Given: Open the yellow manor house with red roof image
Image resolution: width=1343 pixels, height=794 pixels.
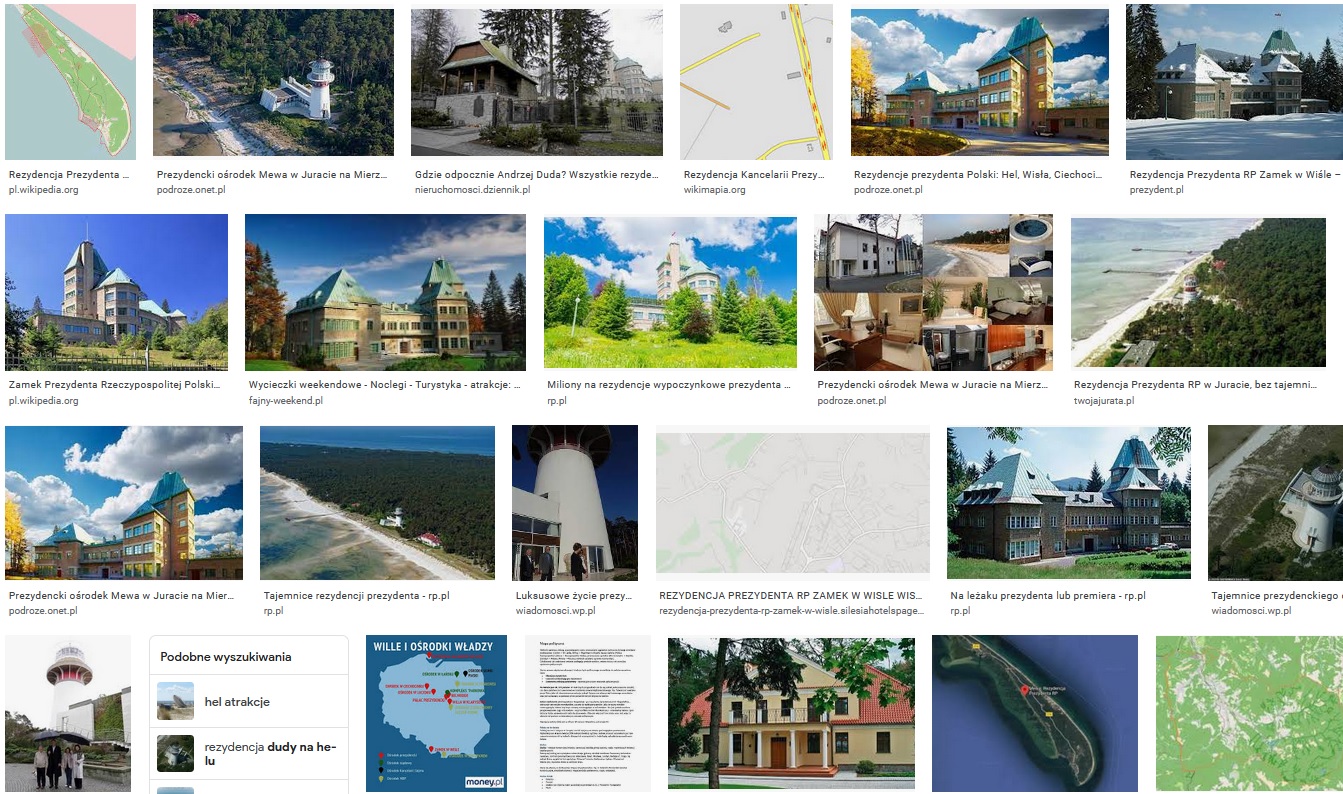Looking at the screenshot, I should click(790, 714).
